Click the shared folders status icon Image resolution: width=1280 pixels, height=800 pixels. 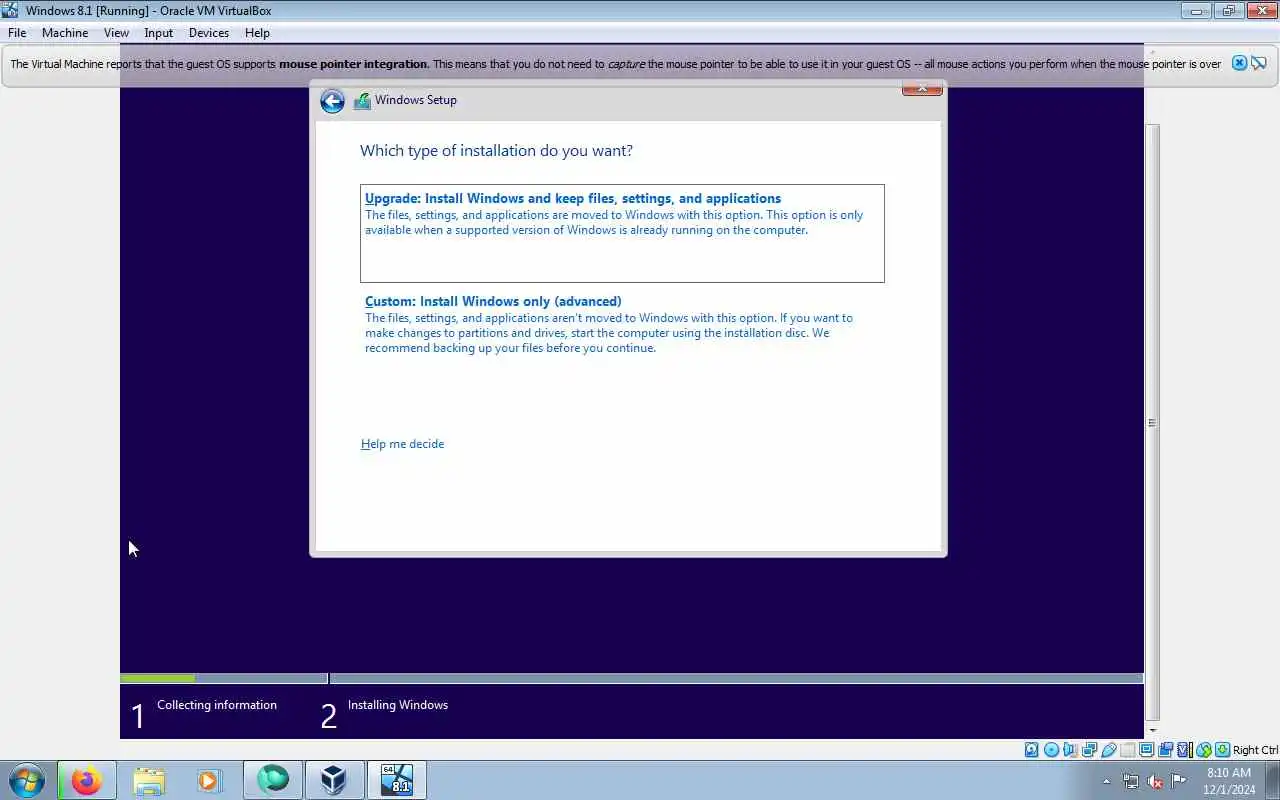pos(1128,750)
